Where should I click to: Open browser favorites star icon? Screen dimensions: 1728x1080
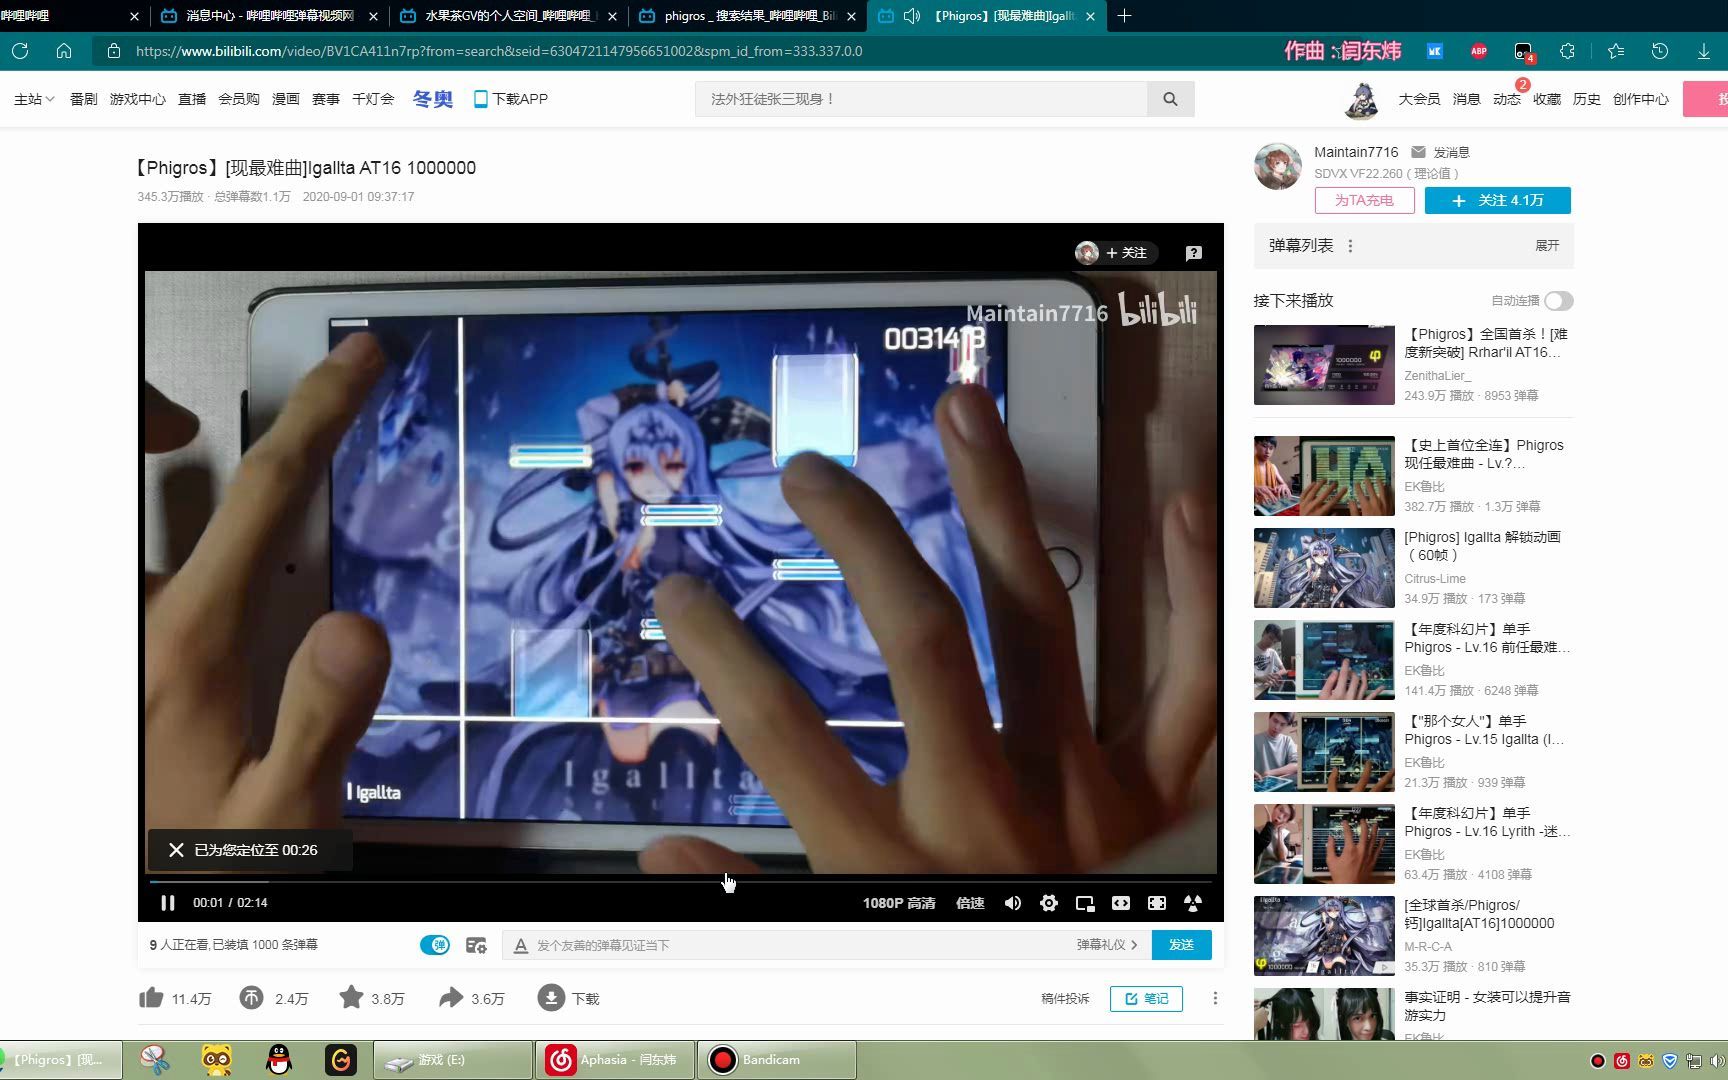pyautogui.click(x=1616, y=51)
